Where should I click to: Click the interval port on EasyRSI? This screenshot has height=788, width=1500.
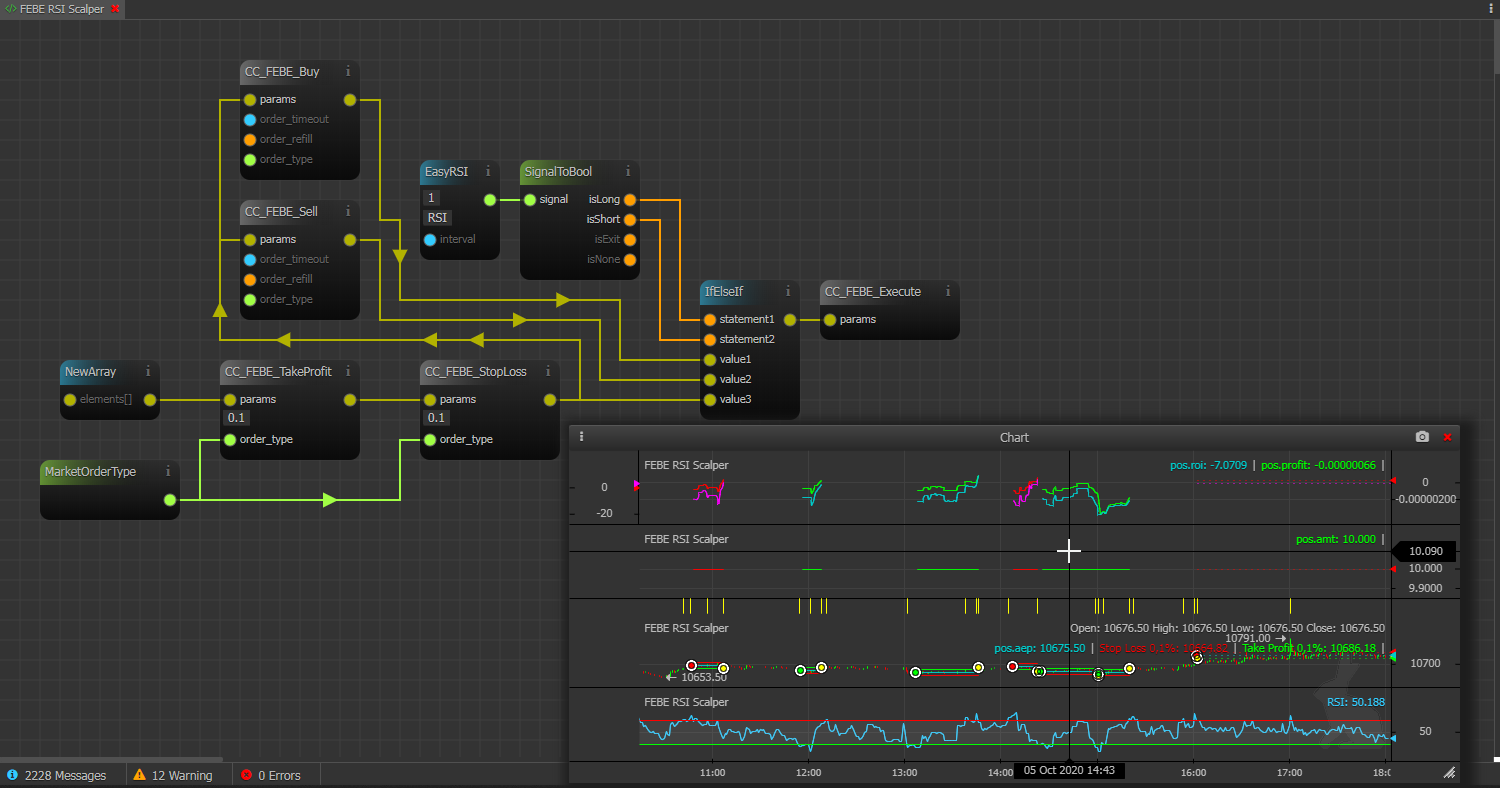tap(430, 239)
